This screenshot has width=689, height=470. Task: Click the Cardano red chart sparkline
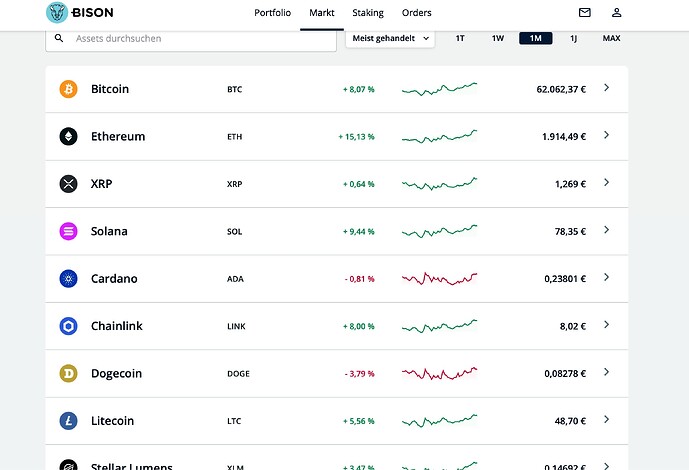coord(439,278)
